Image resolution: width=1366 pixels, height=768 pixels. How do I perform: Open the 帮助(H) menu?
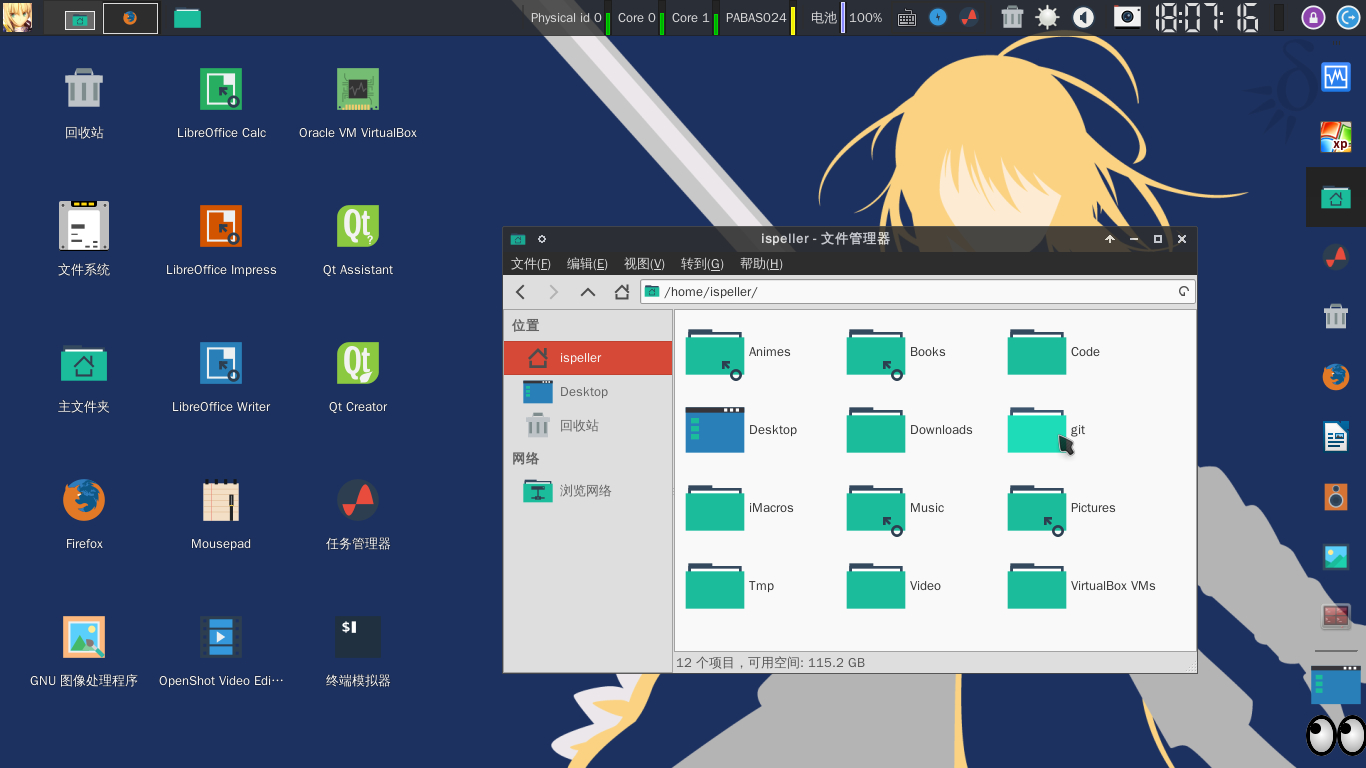coord(761,264)
